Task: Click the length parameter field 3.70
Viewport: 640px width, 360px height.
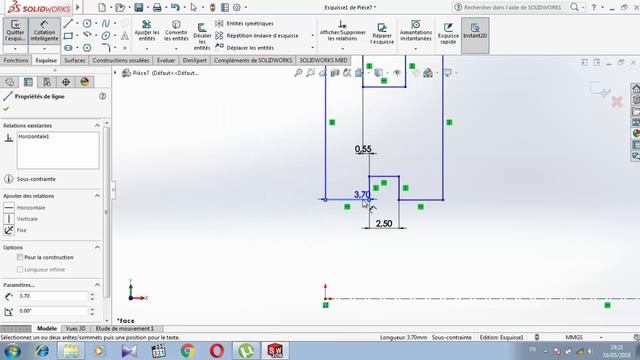Action: click(52, 296)
